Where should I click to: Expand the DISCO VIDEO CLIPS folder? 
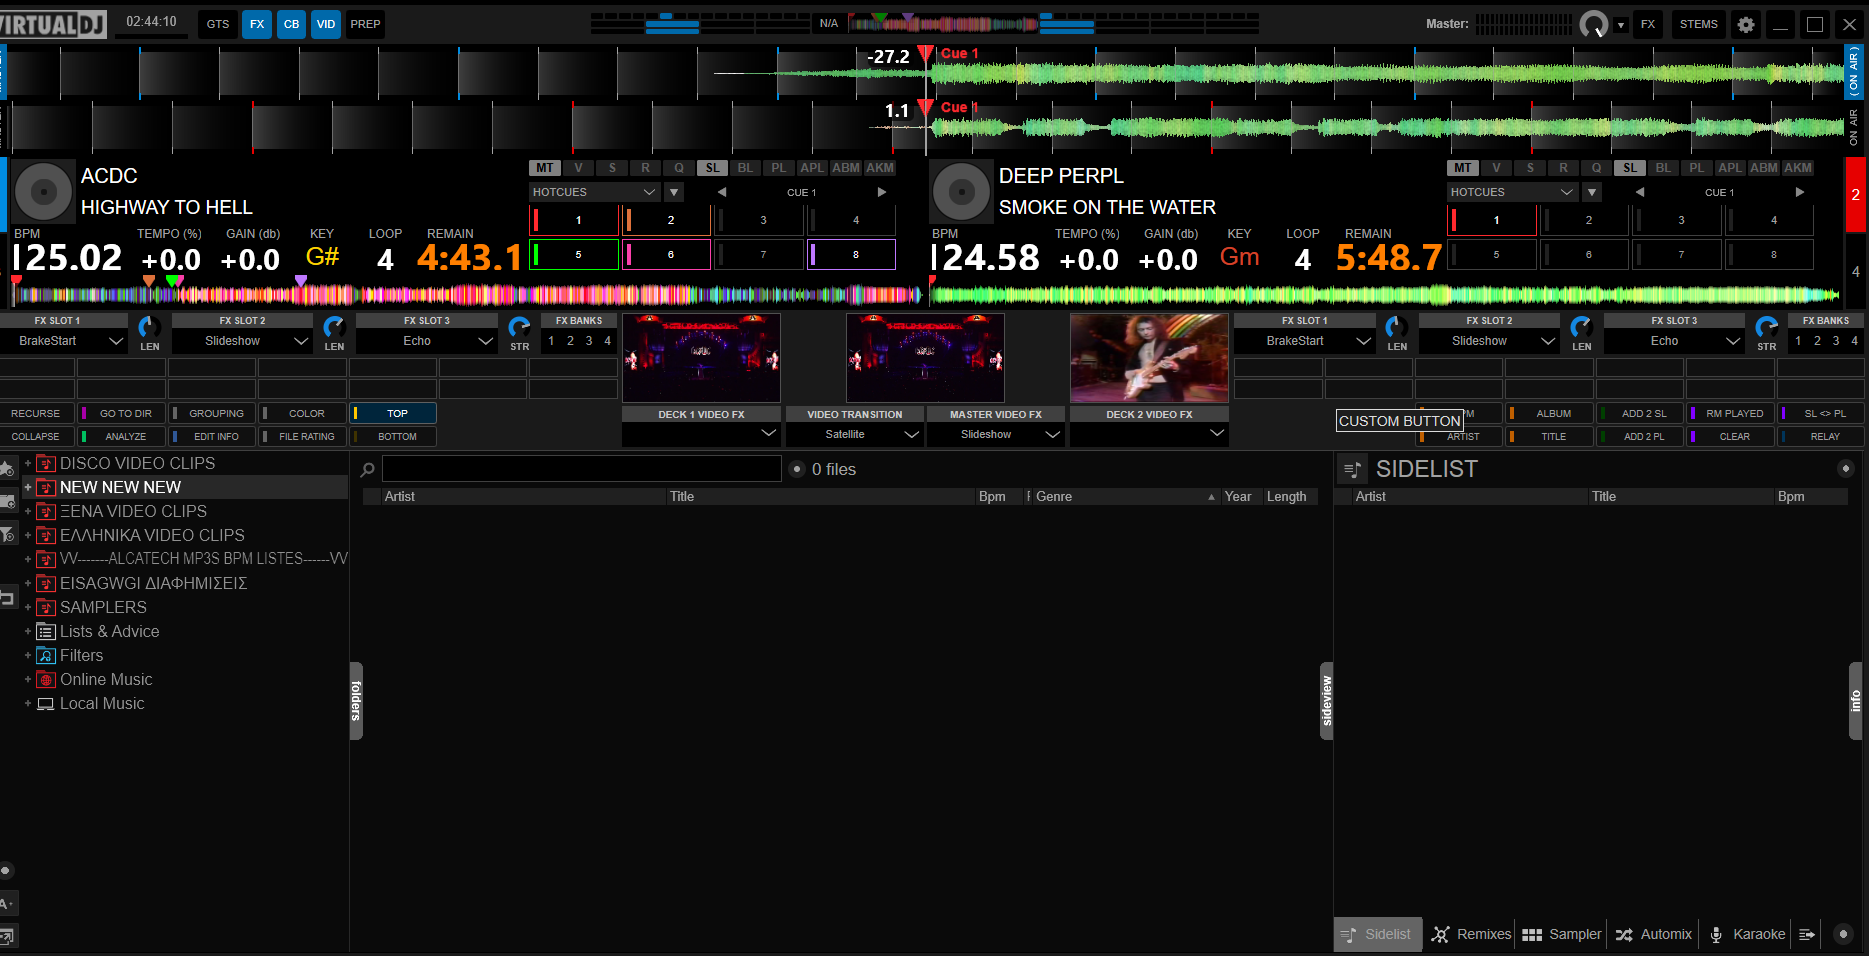[x=28, y=463]
